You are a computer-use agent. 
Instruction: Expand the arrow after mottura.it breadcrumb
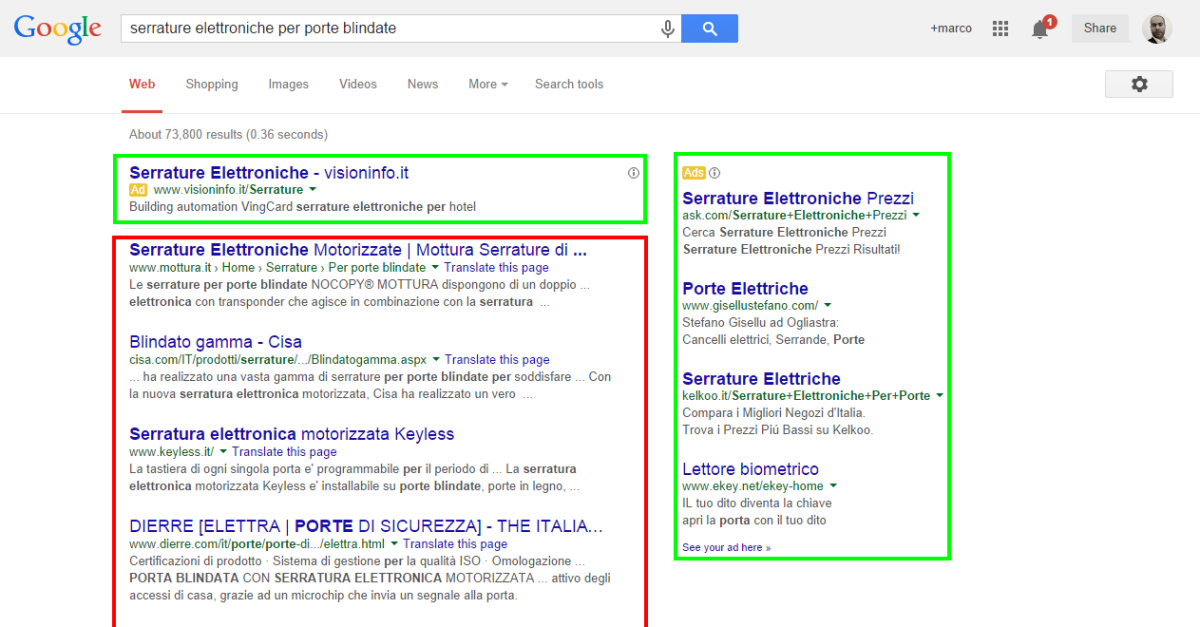pyautogui.click(x=434, y=268)
